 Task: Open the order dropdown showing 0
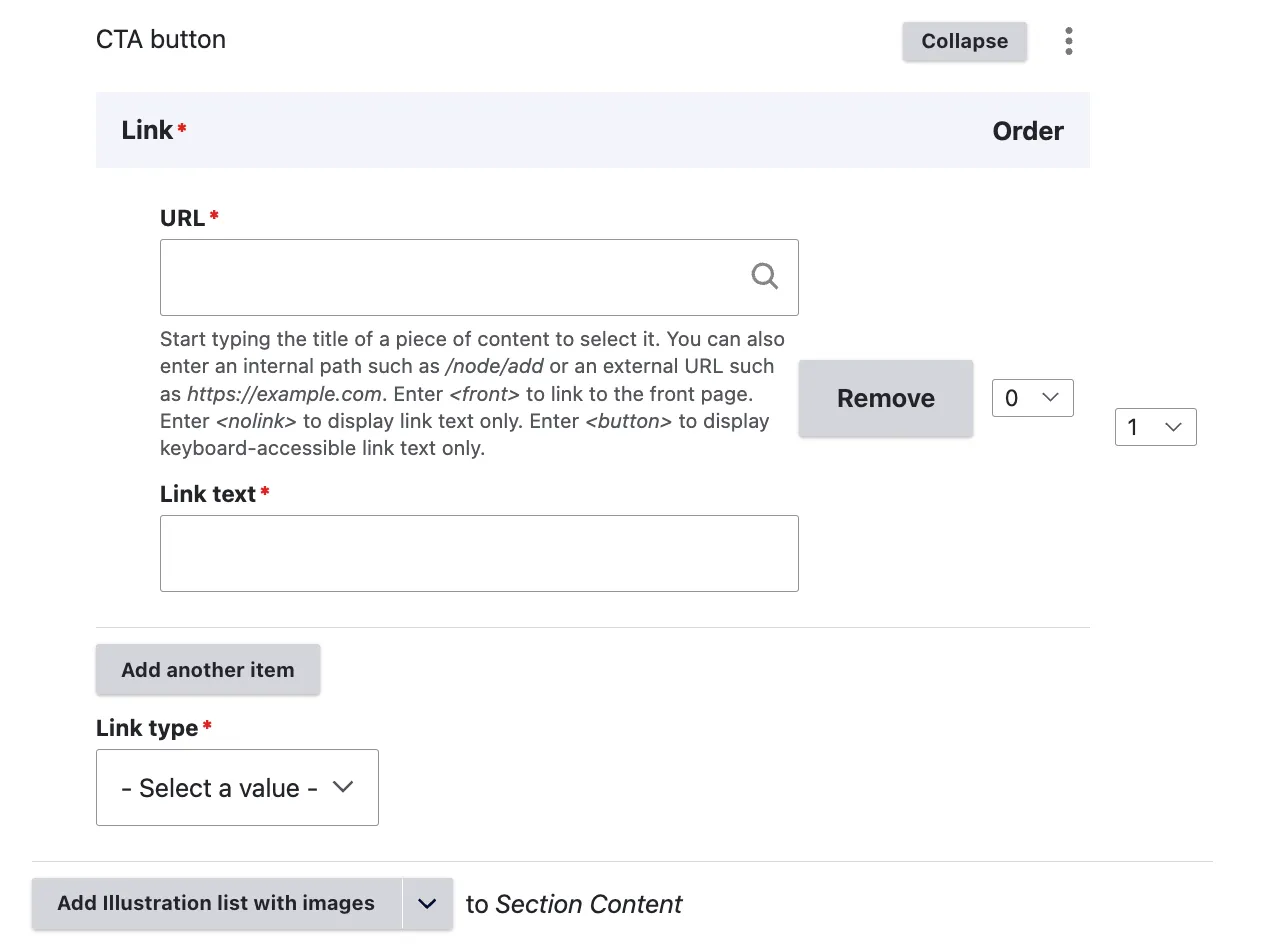1032,398
